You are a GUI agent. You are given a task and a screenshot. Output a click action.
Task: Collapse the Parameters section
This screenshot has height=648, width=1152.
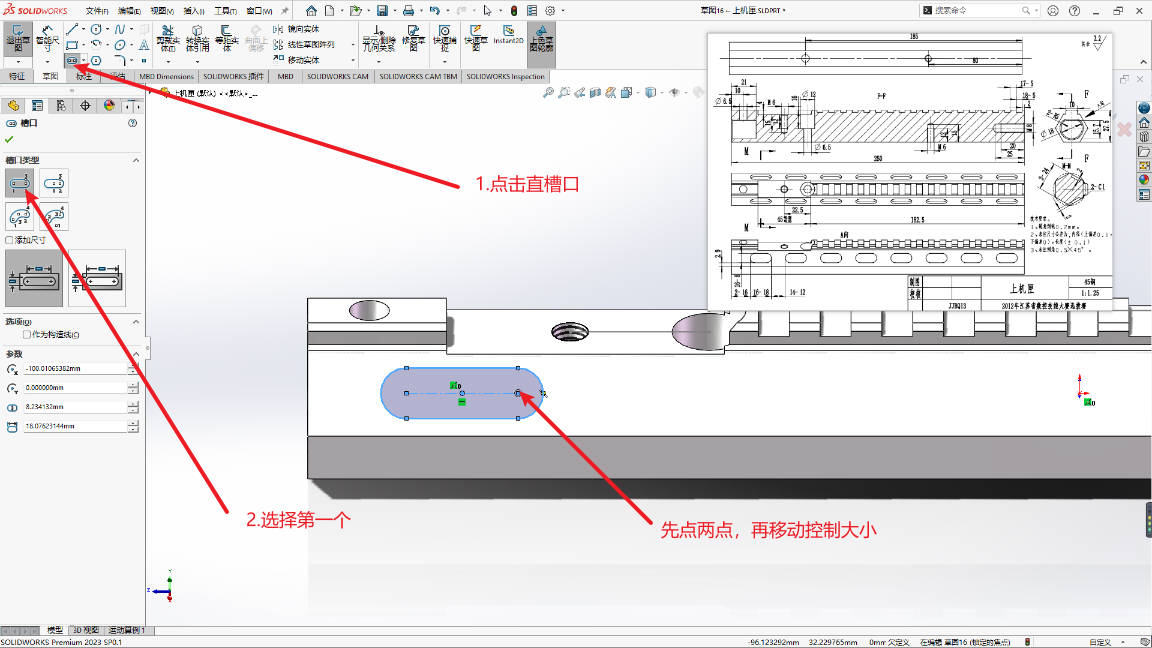coord(136,354)
